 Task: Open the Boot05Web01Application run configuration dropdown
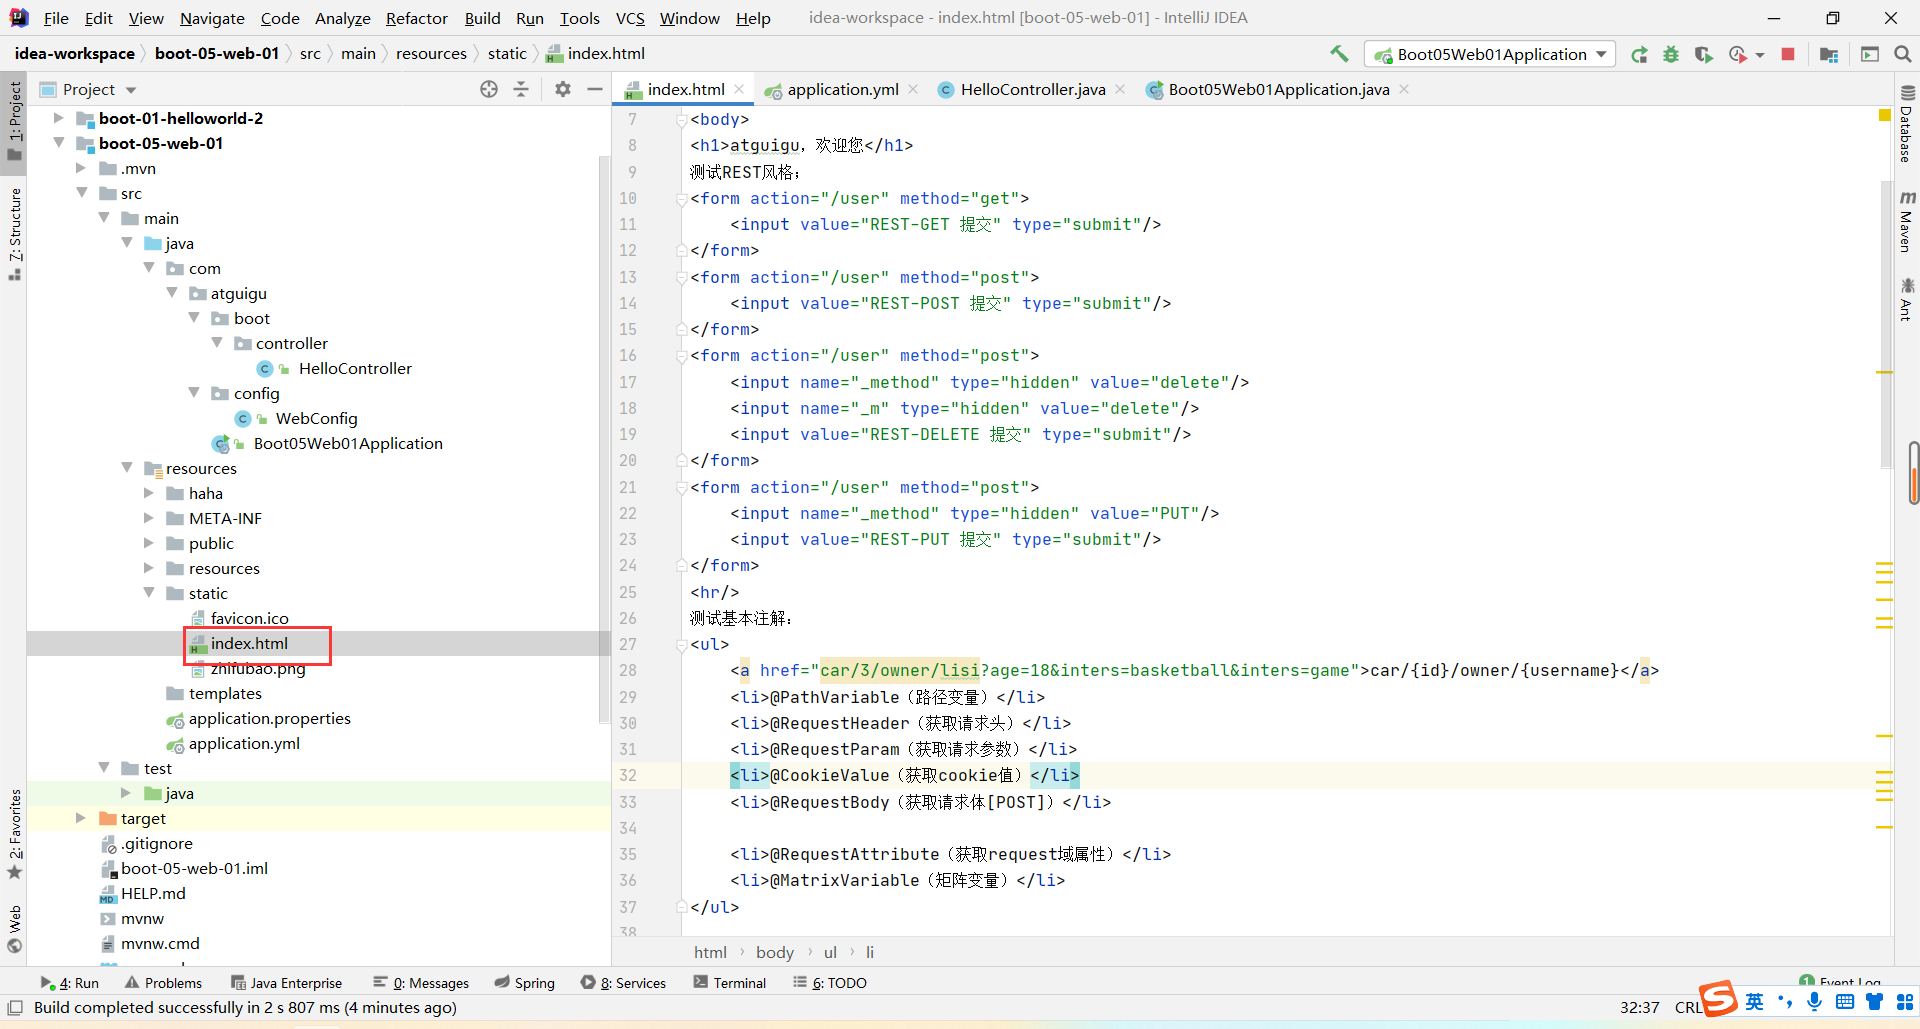coord(1490,55)
